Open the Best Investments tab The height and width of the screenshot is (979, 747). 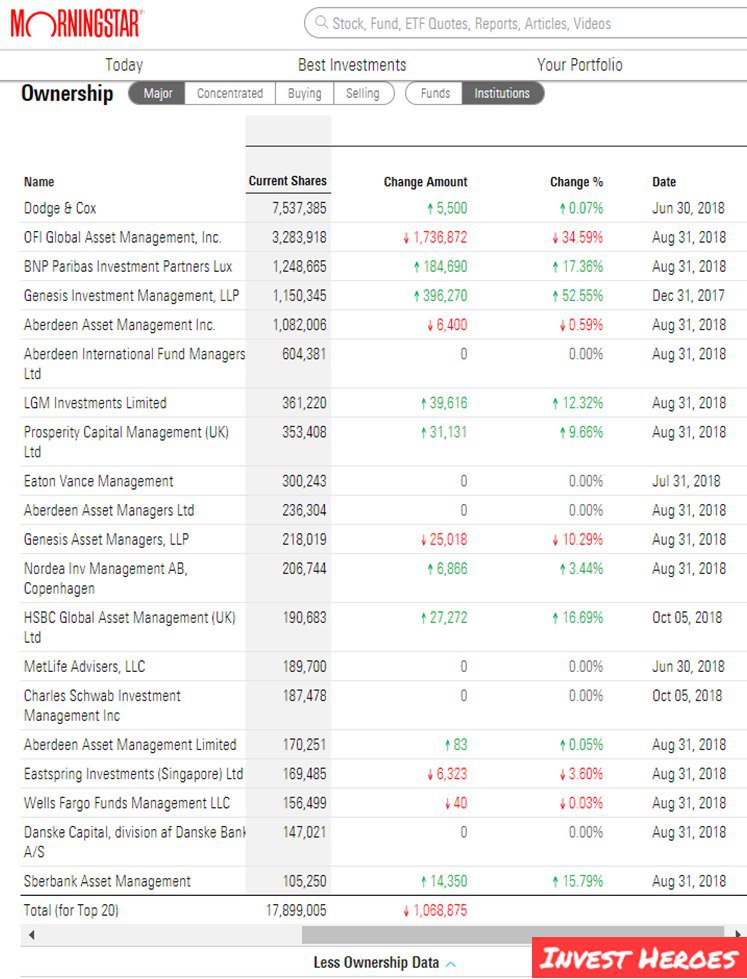pos(352,65)
